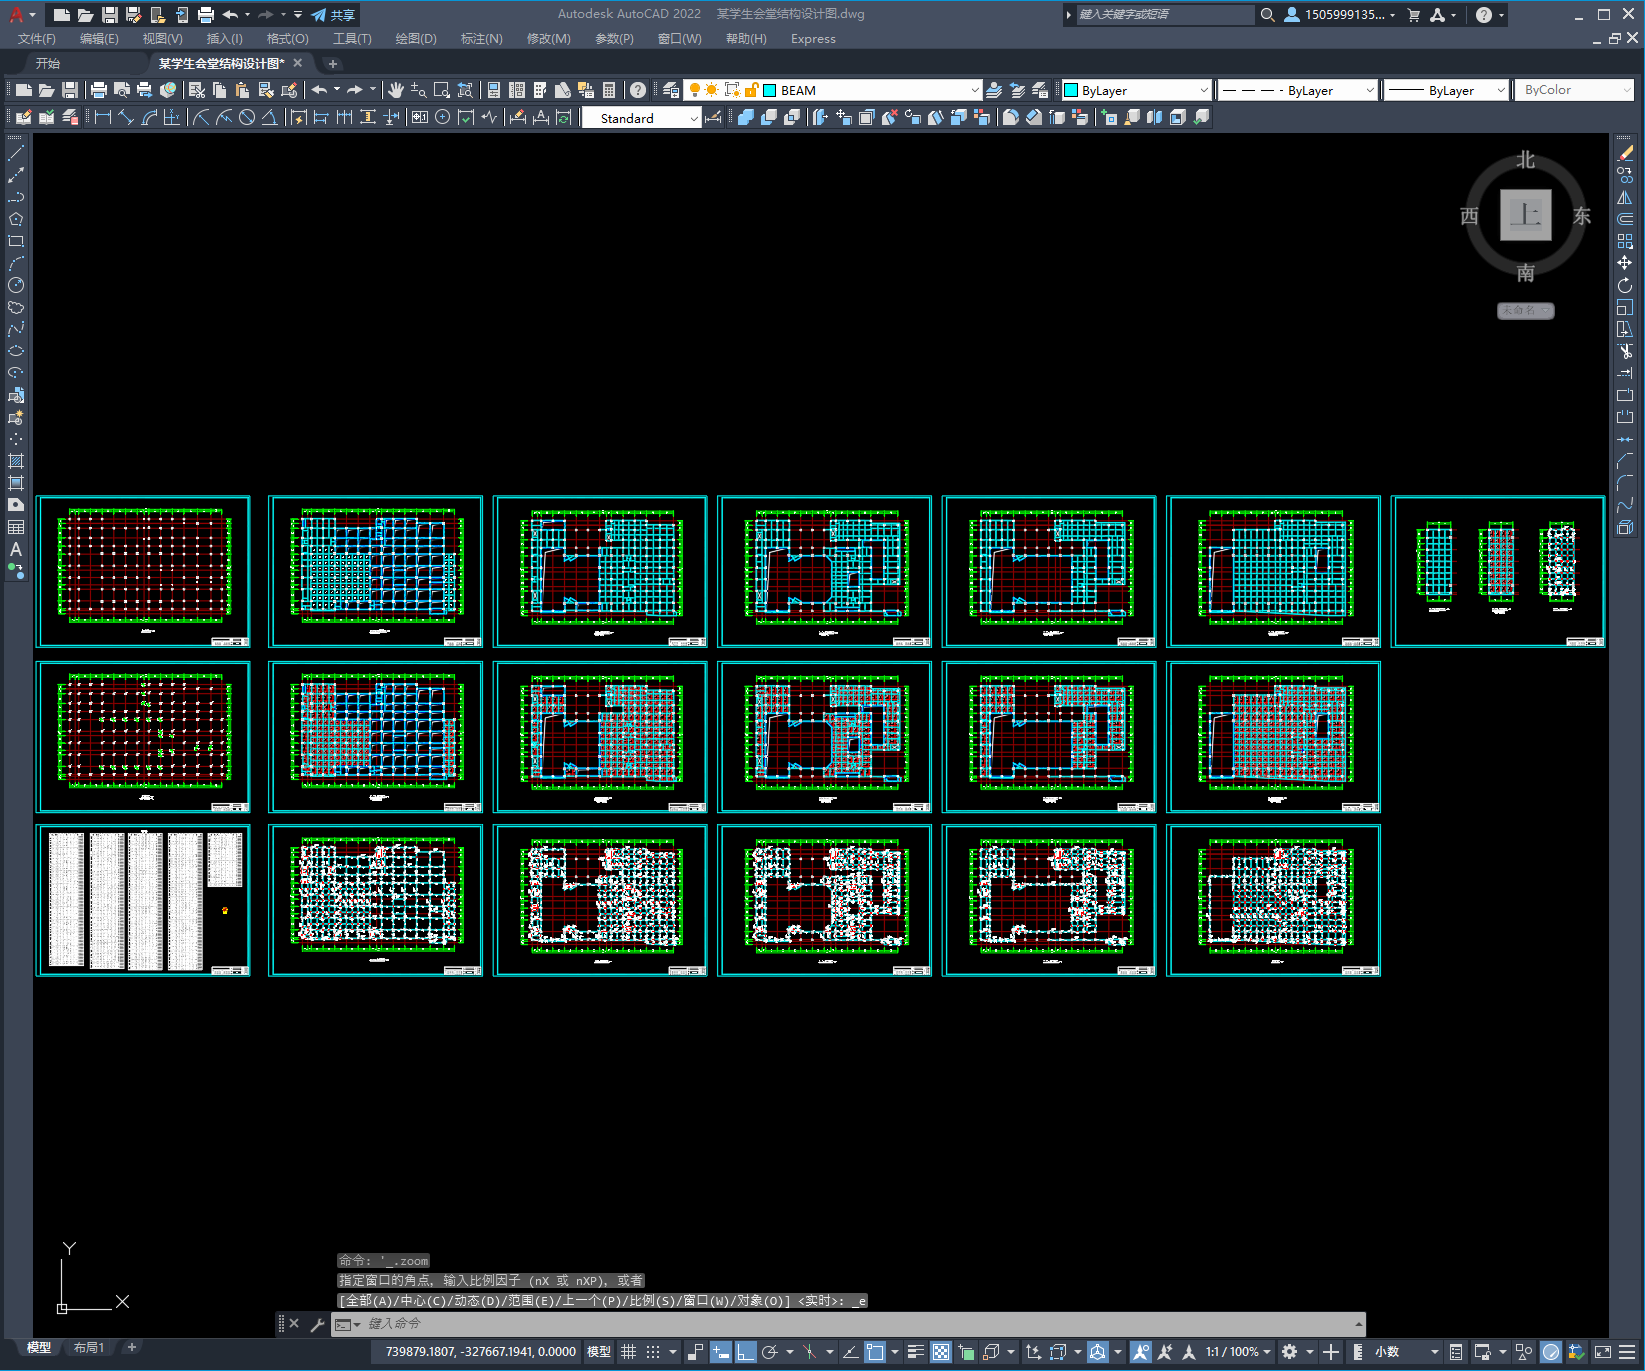Open the 文件(F) menu

36,39
